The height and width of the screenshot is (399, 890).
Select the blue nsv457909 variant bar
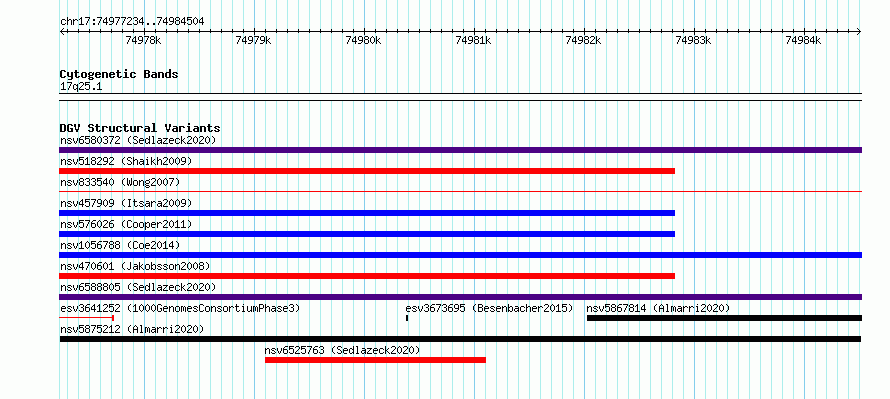click(367, 213)
